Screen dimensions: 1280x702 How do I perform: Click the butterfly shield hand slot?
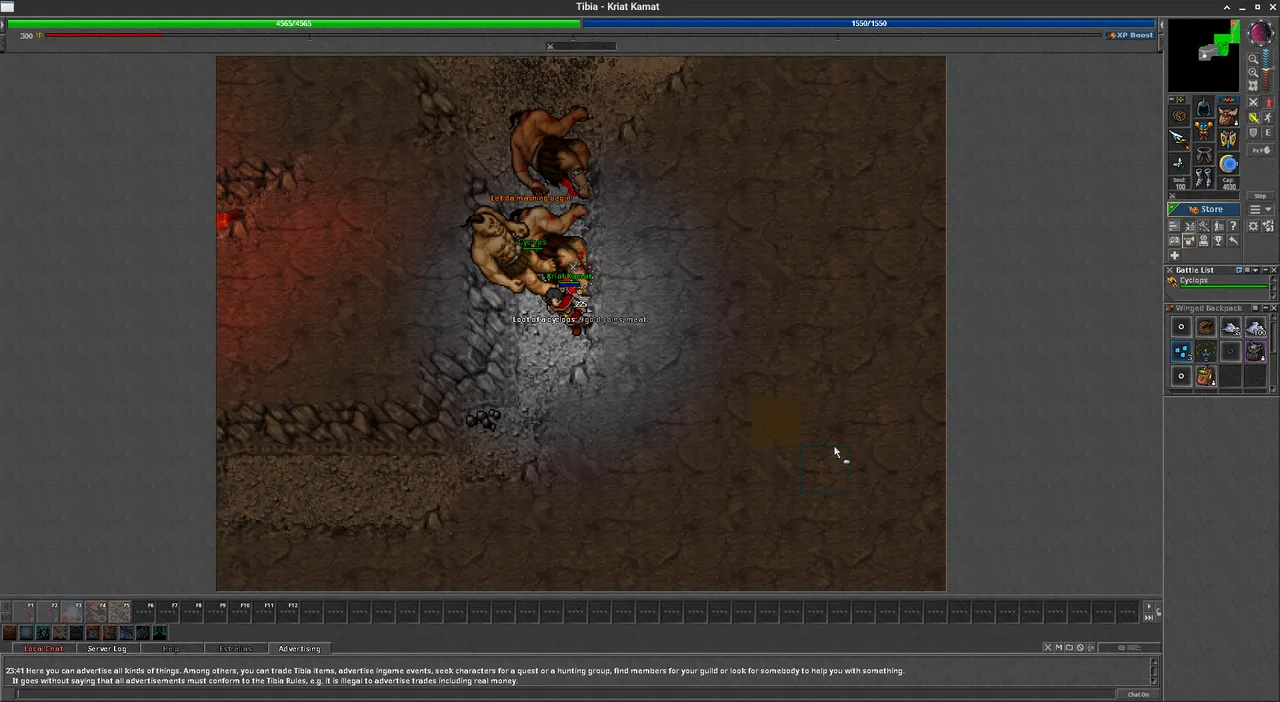click(x=1228, y=139)
